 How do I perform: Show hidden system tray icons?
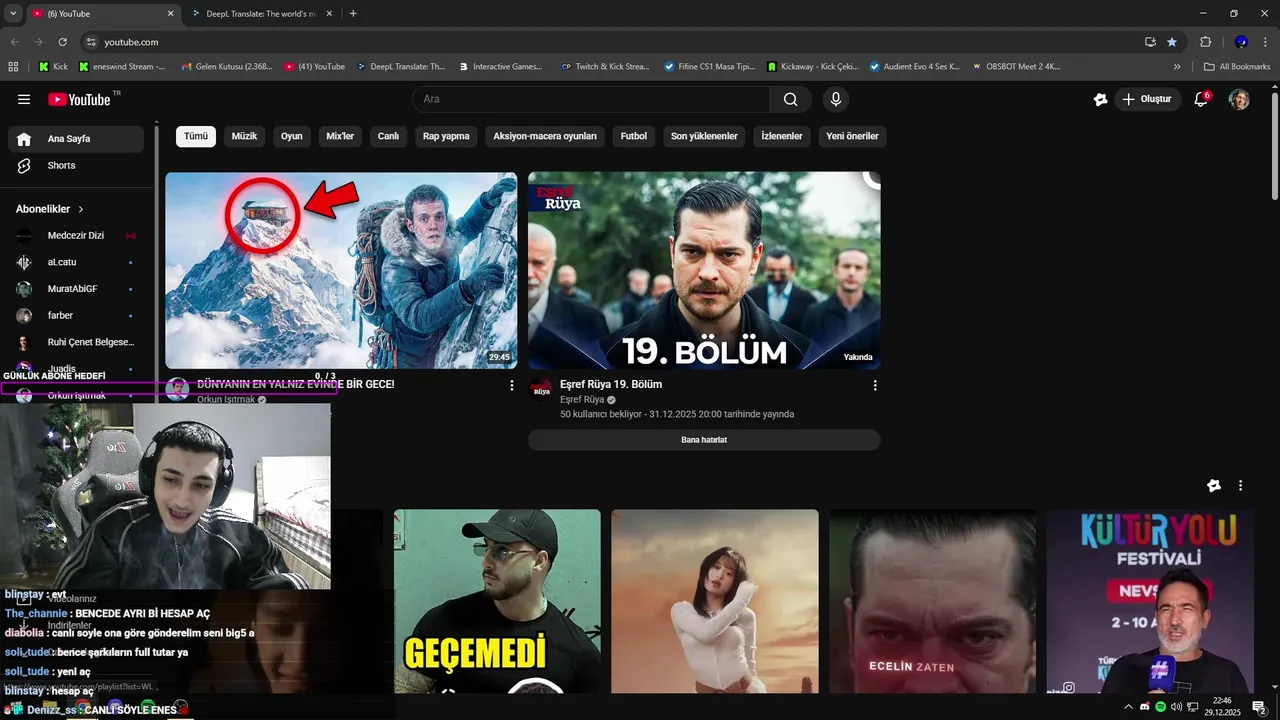point(1129,707)
